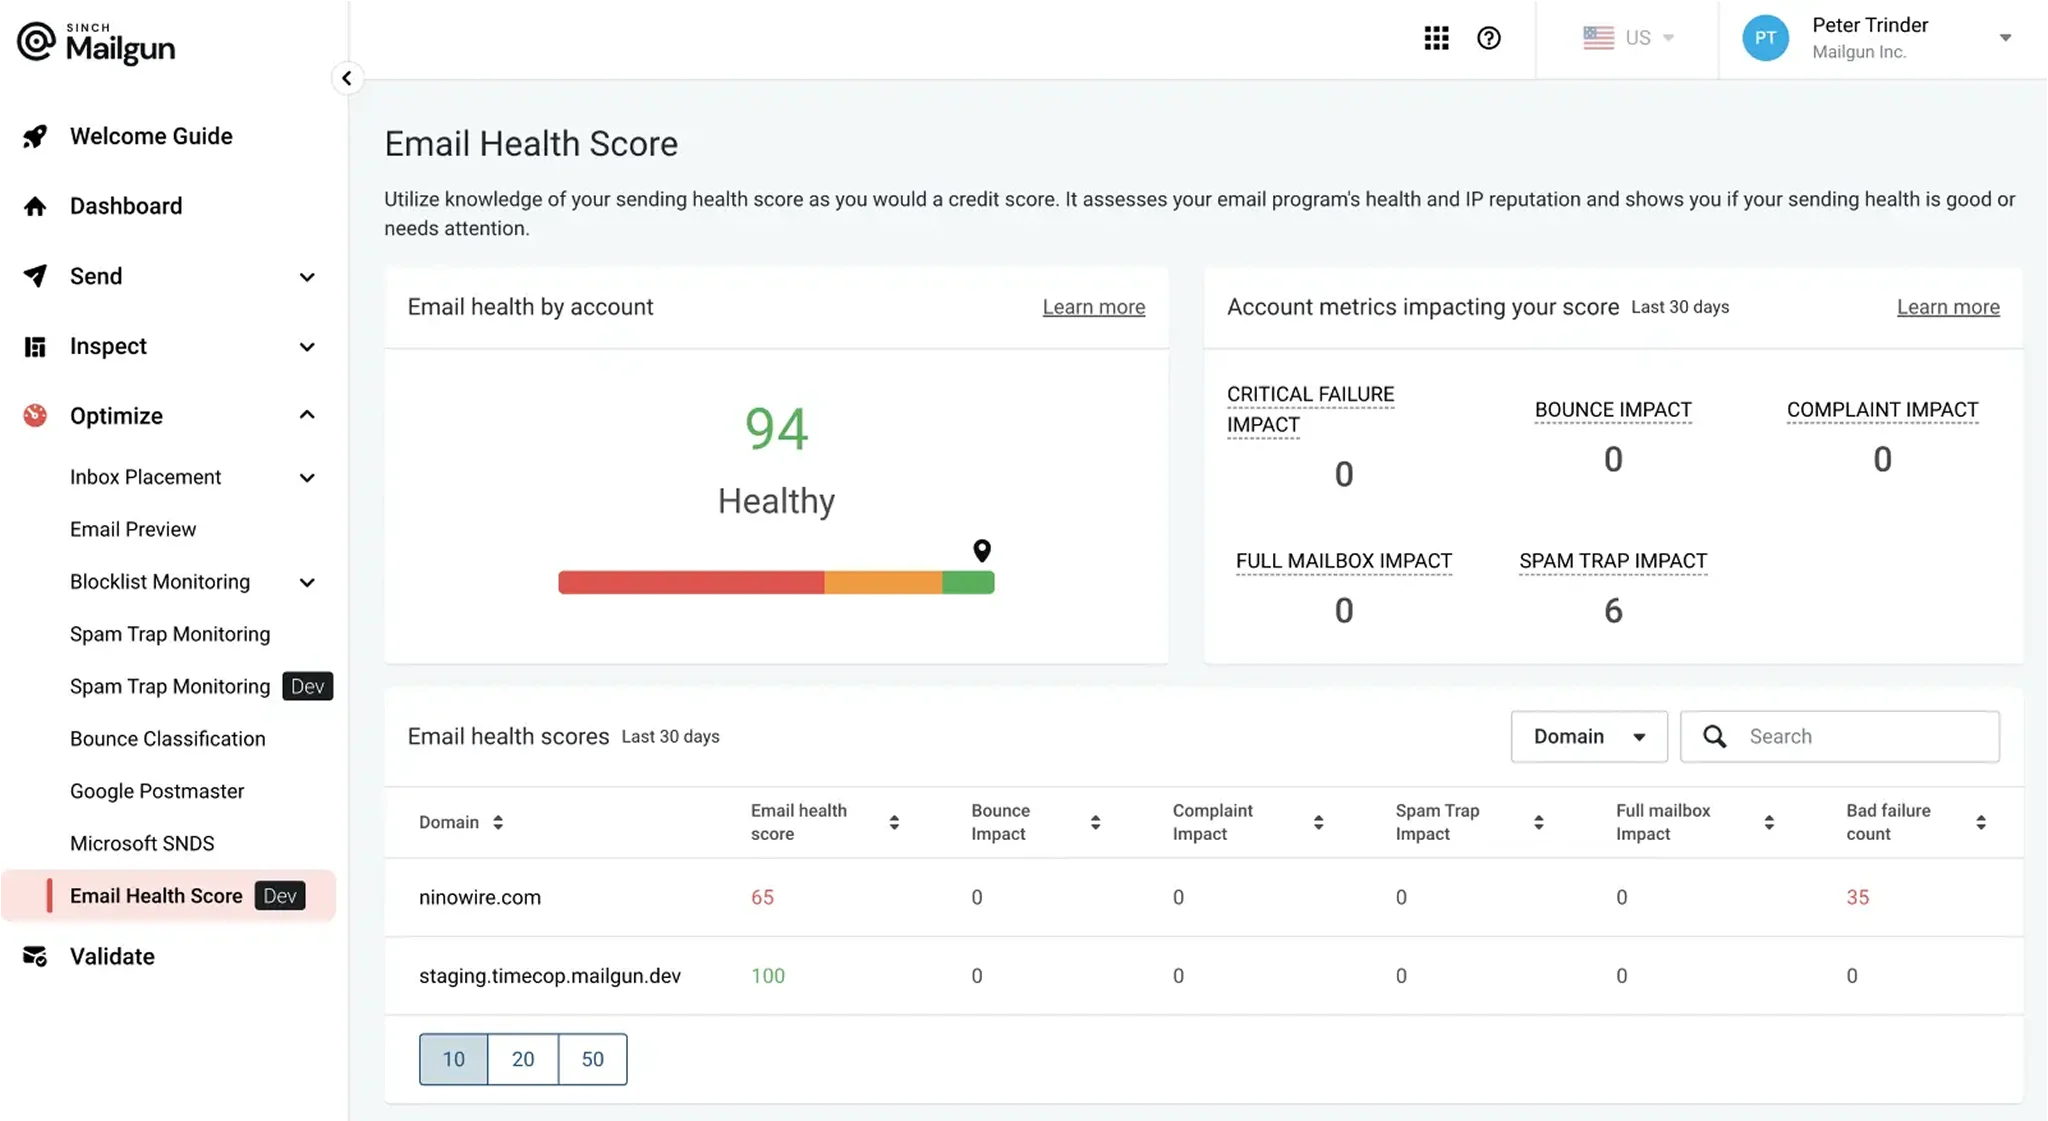Click the Send paper plane icon

click(35, 276)
